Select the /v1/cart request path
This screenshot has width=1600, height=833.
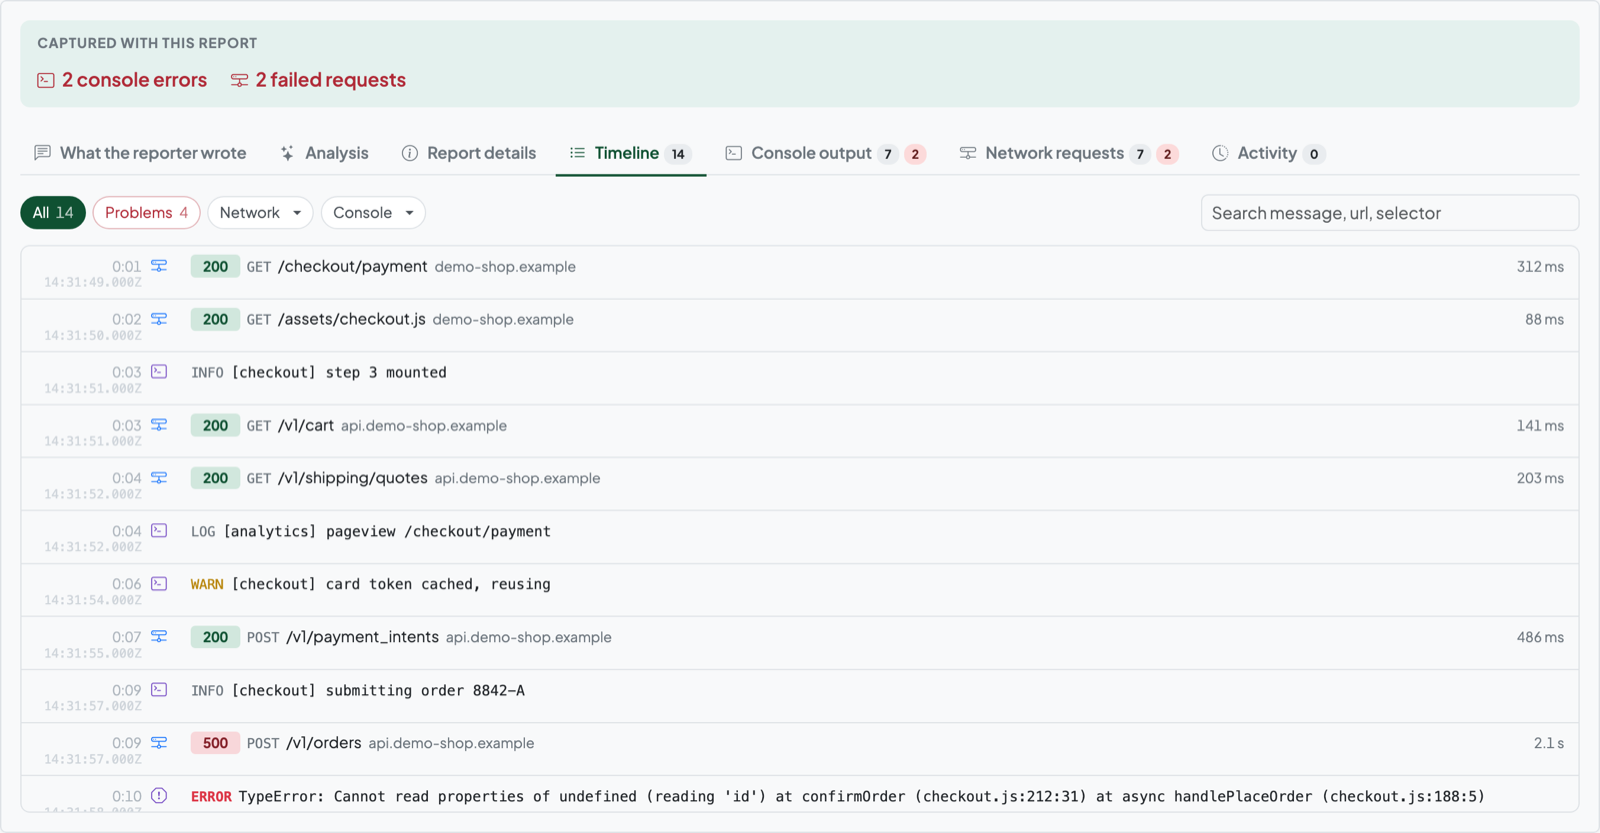point(306,425)
